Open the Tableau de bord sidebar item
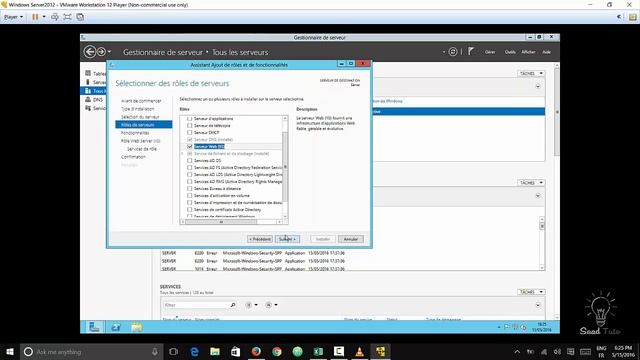This screenshot has width=640, height=360. 96,73
